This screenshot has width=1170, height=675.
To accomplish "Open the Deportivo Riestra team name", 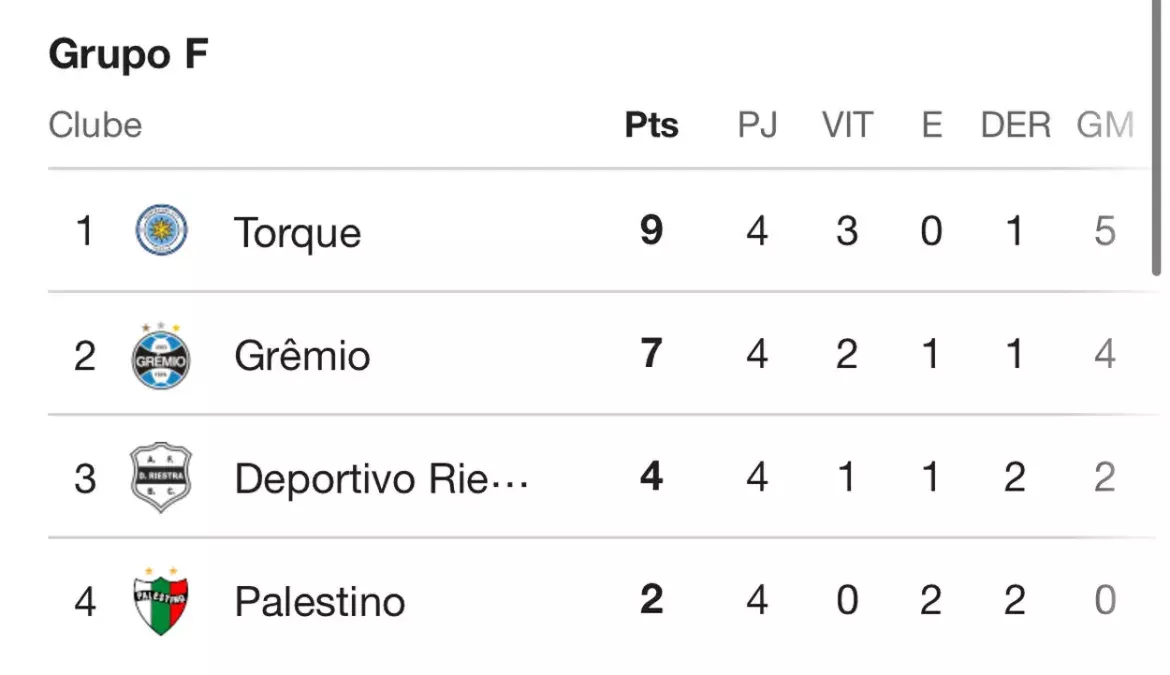I will pos(381,478).
